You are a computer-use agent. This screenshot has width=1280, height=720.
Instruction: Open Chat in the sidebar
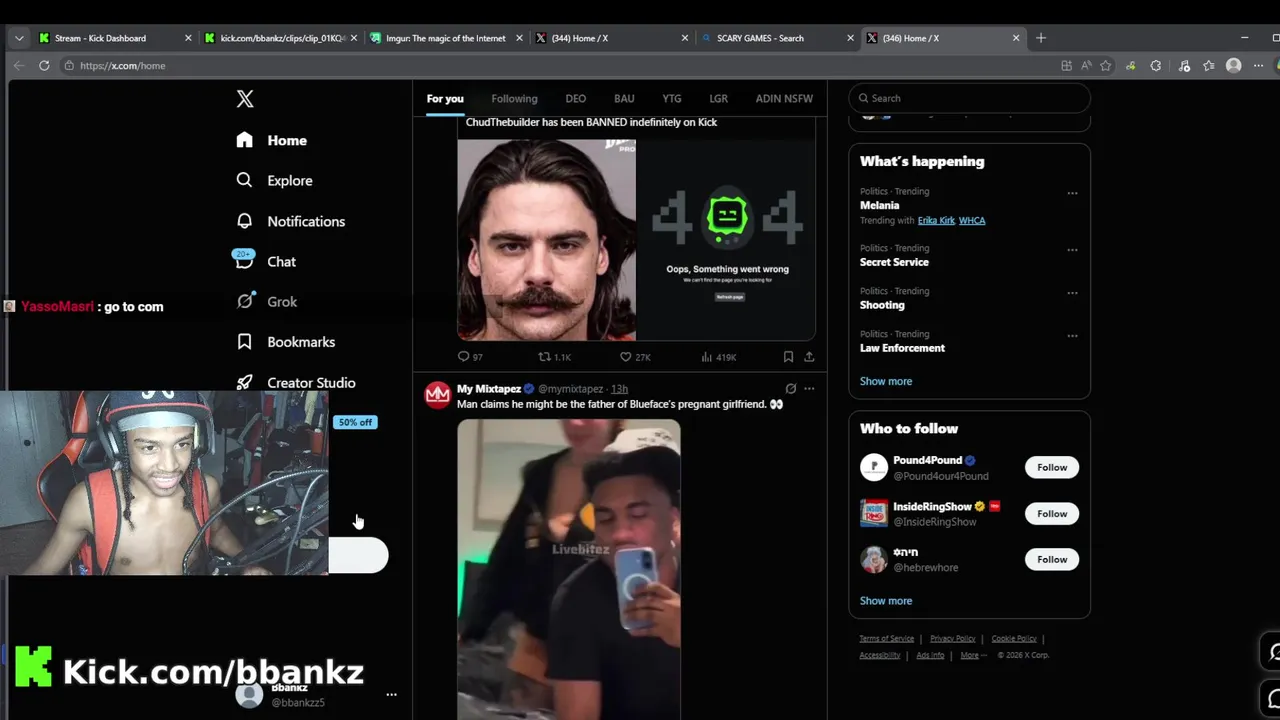point(265,261)
